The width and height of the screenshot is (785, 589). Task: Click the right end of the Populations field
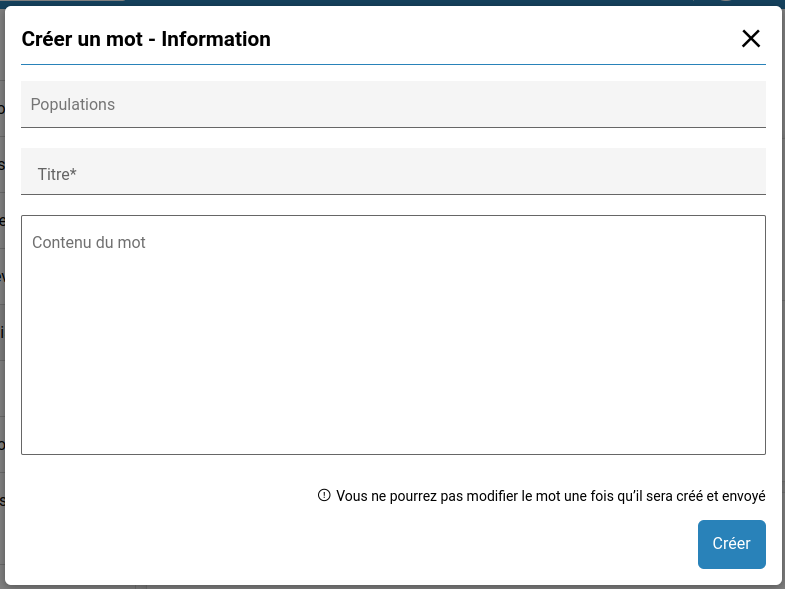click(x=740, y=104)
